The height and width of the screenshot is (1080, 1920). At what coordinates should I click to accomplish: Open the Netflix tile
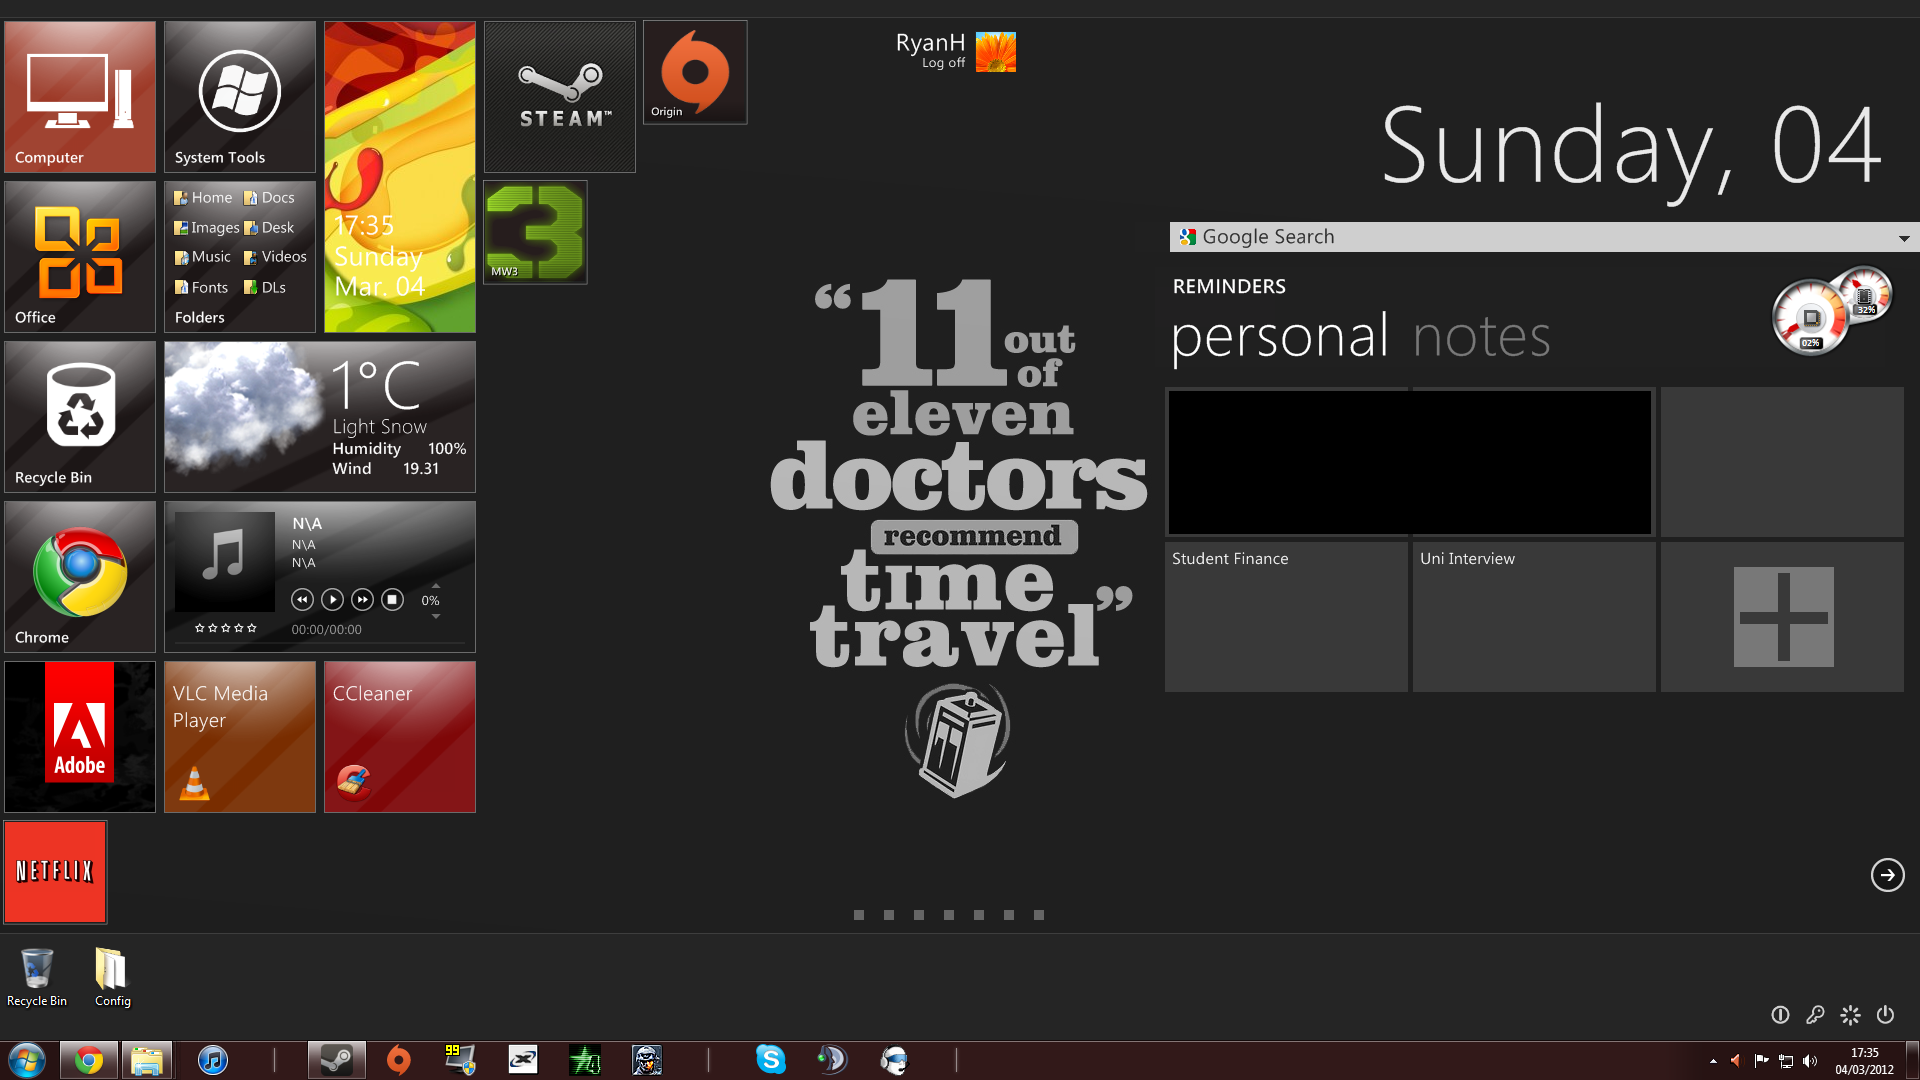55,872
